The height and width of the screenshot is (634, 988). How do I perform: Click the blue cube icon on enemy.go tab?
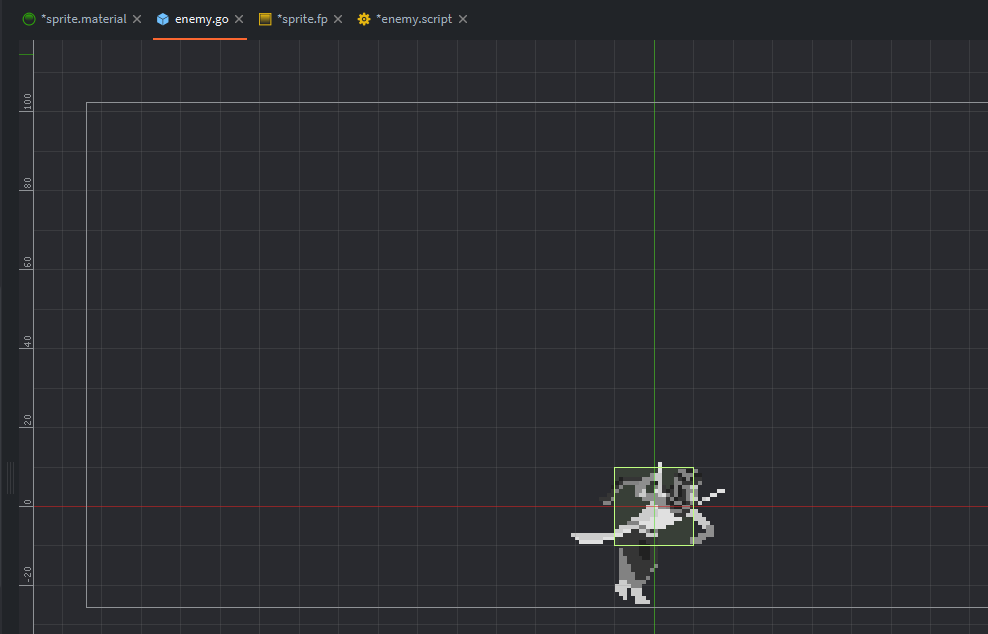tap(163, 19)
